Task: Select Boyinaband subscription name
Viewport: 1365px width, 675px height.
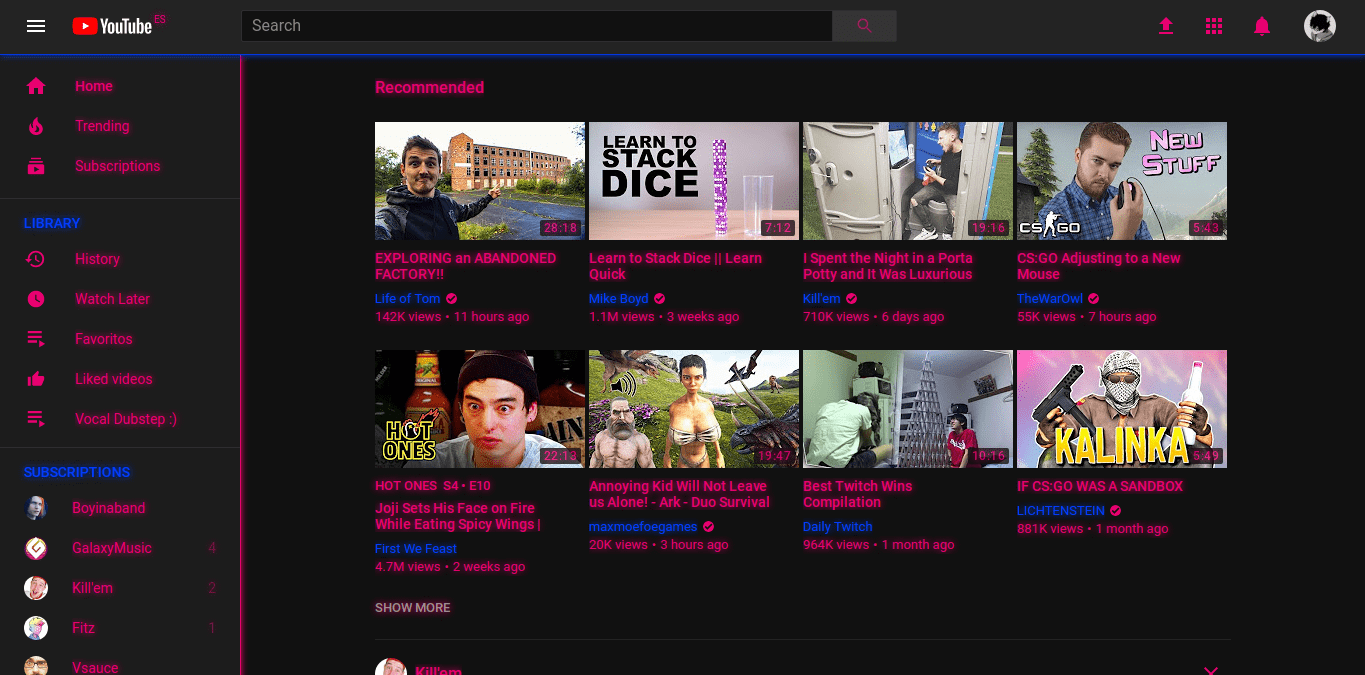Action: click(x=109, y=508)
